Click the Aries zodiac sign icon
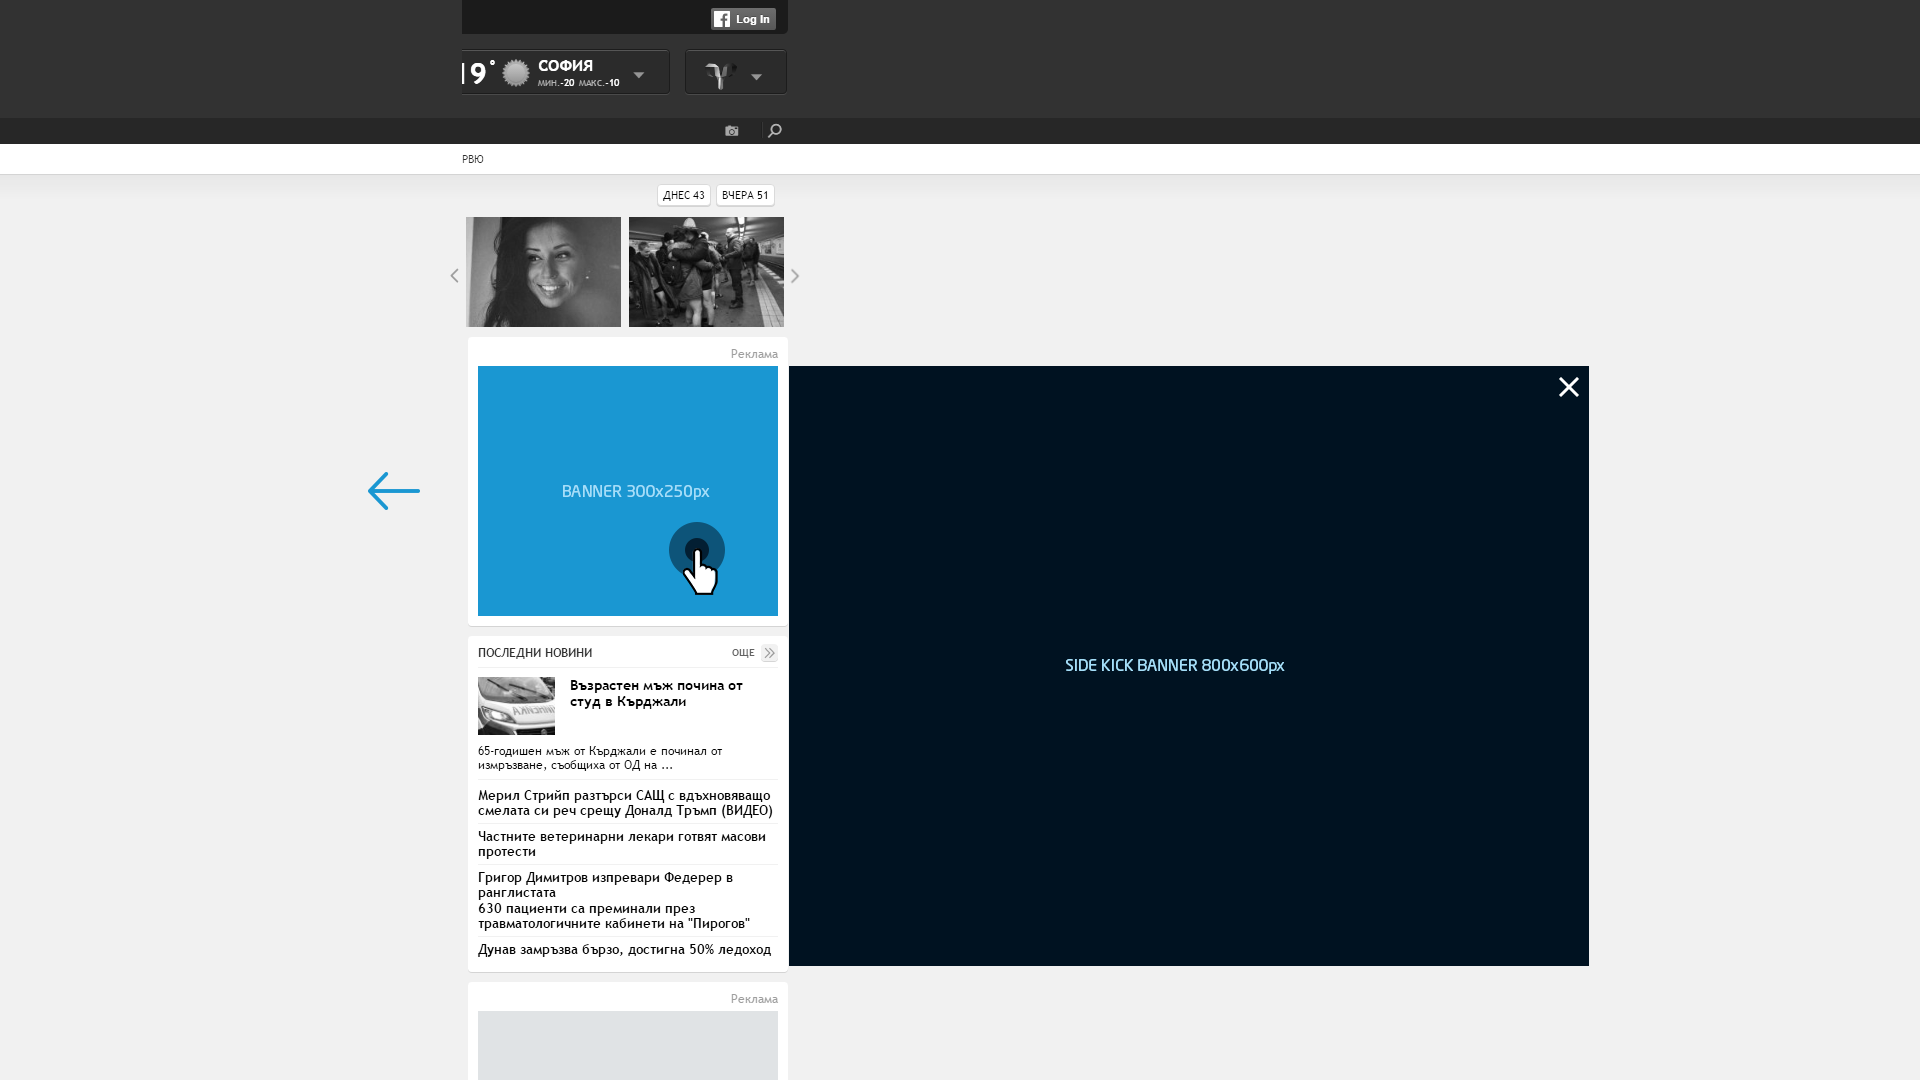Image resolution: width=1920 pixels, height=1080 pixels. click(719, 75)
